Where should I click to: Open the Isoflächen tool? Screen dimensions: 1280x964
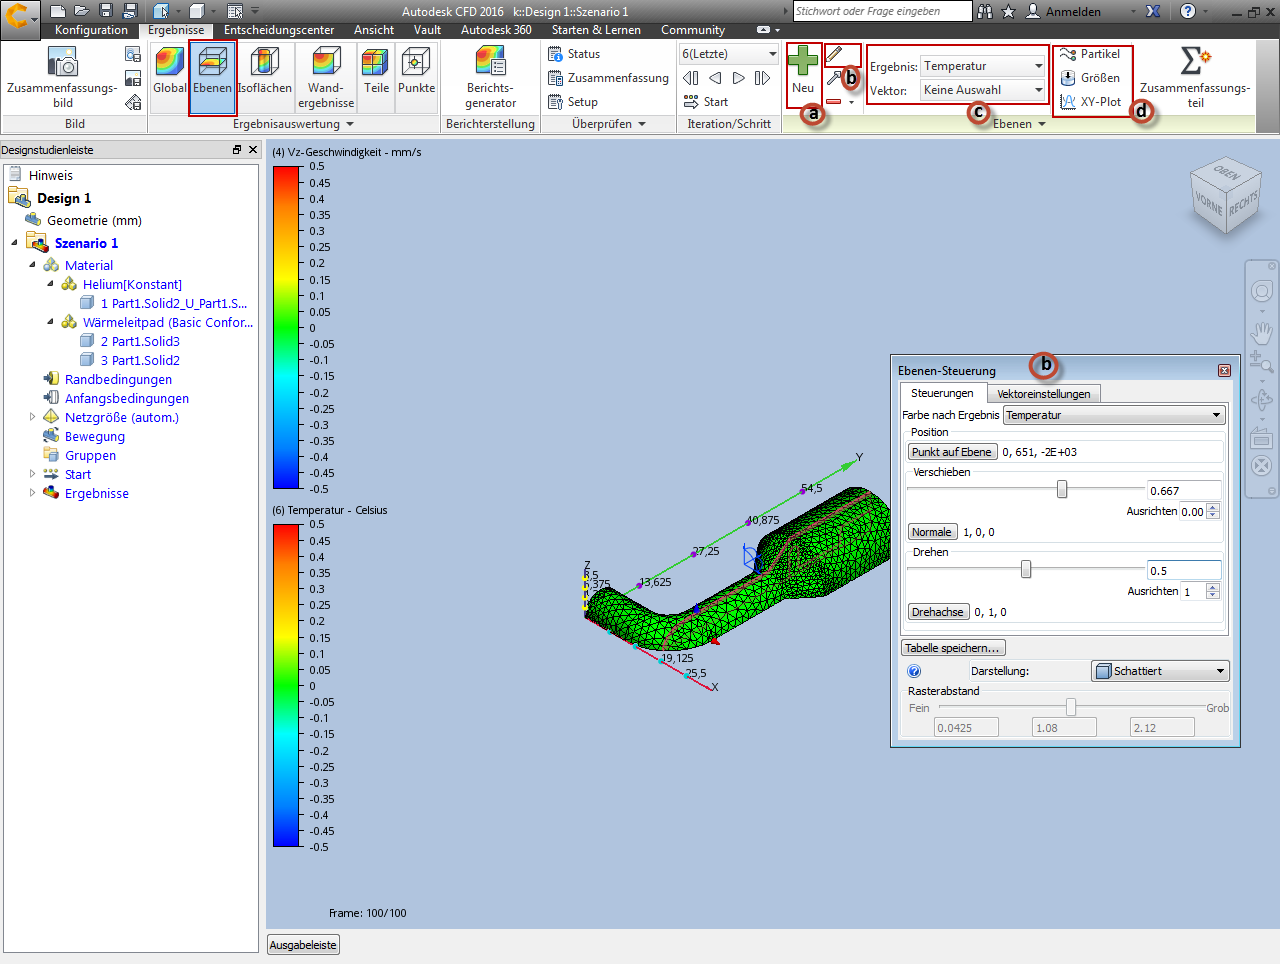click(265, 70)
